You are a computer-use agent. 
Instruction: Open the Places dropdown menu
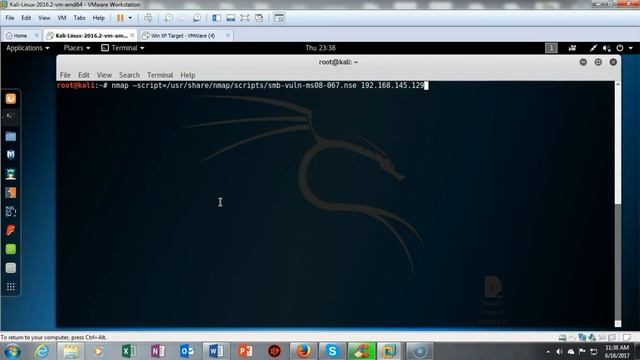(77, 48)
